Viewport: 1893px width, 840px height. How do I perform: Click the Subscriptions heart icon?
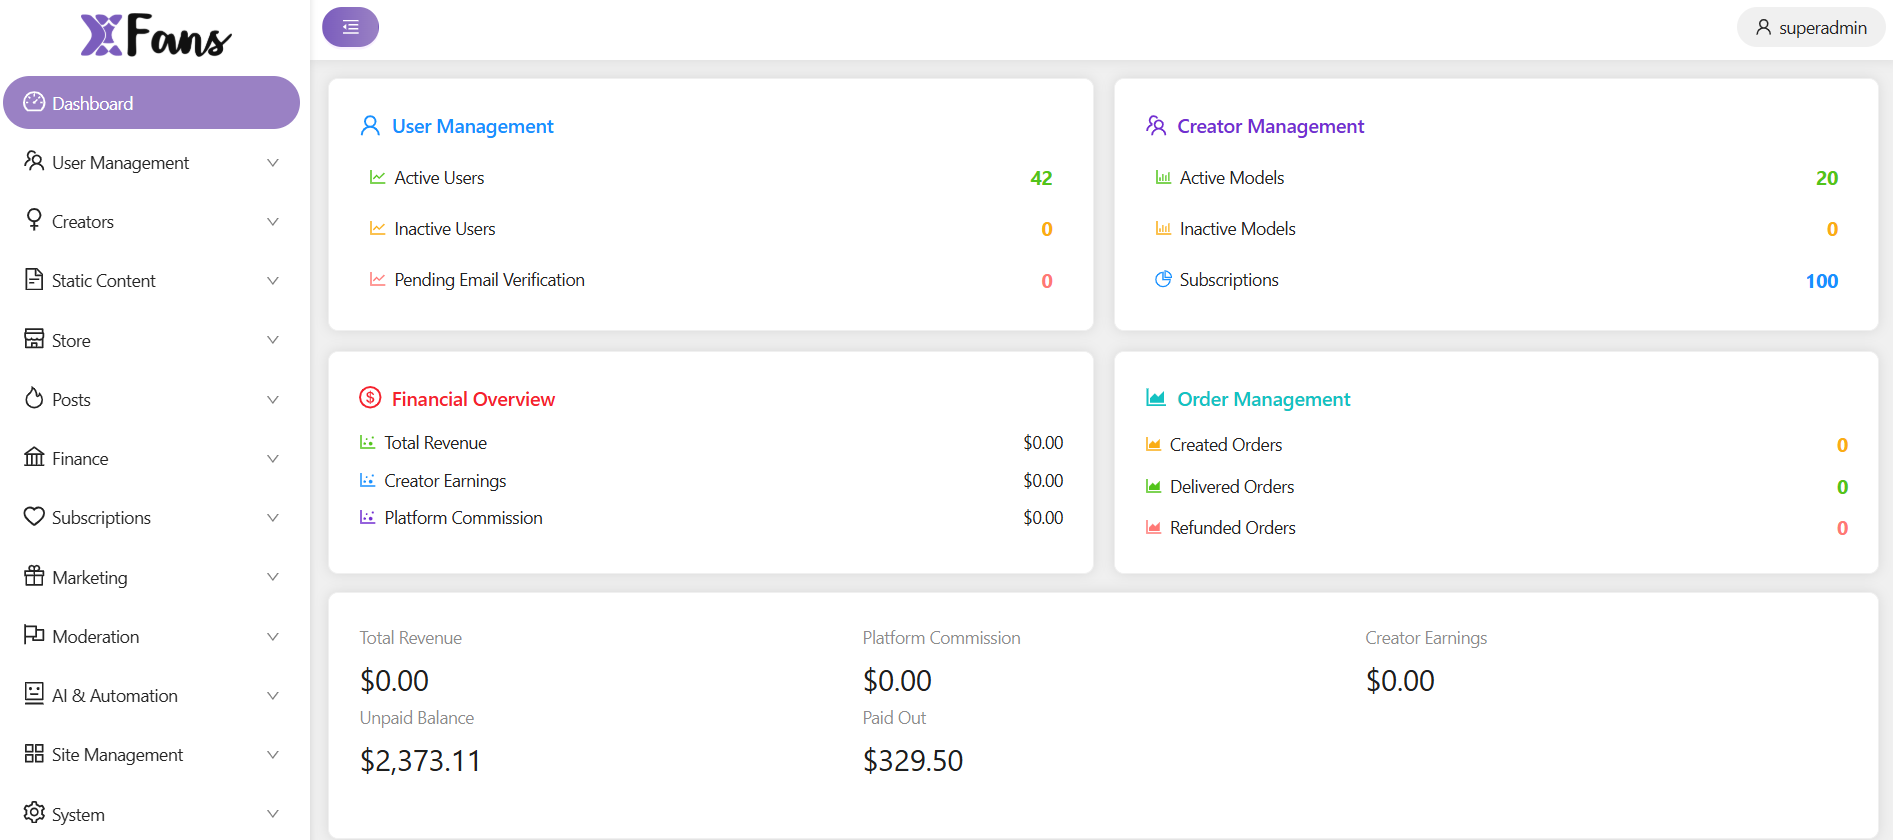pyautogui.click(x=34, y=516)
